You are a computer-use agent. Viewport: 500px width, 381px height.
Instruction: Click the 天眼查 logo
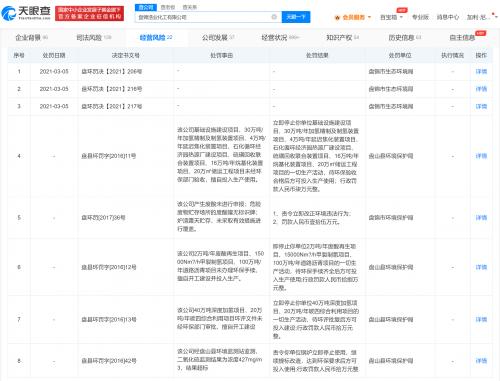pos(26,13)
